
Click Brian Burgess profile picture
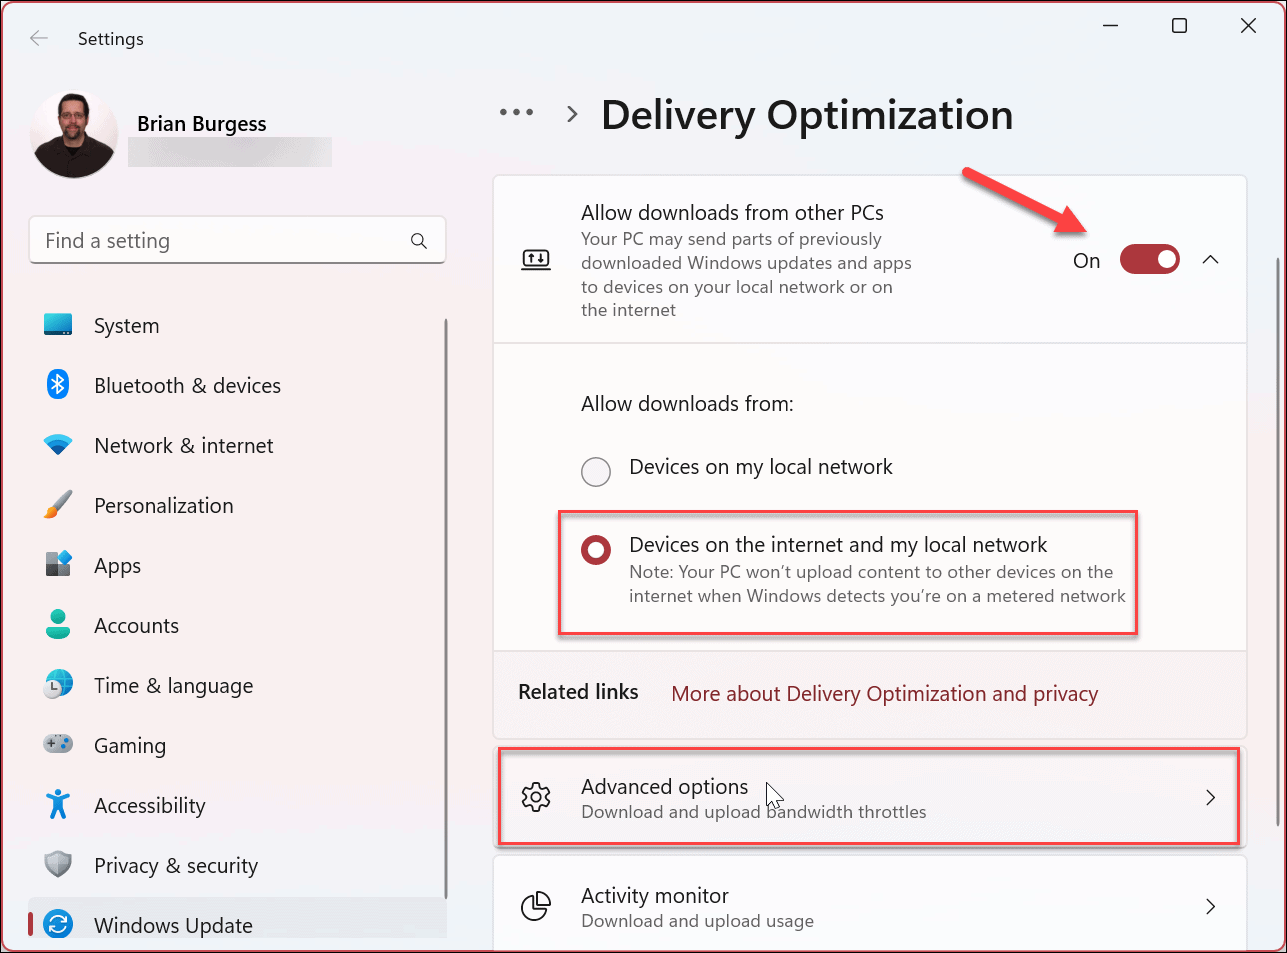(x=74, y=134)
